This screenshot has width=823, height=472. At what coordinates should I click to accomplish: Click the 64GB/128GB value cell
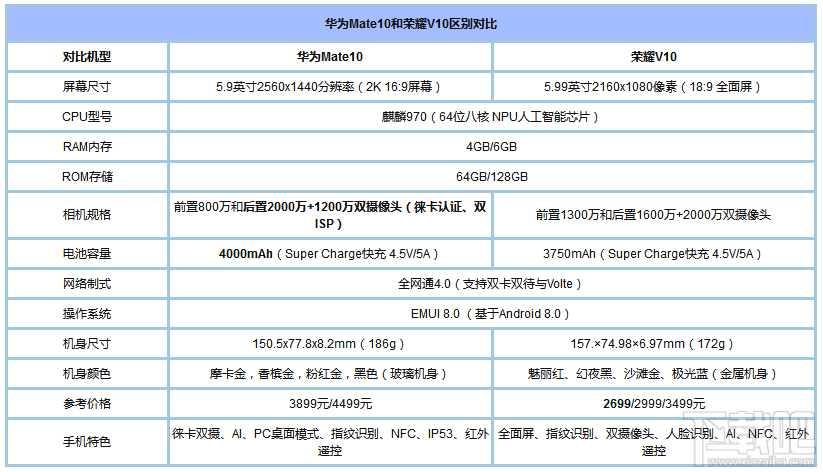(491, 176)
